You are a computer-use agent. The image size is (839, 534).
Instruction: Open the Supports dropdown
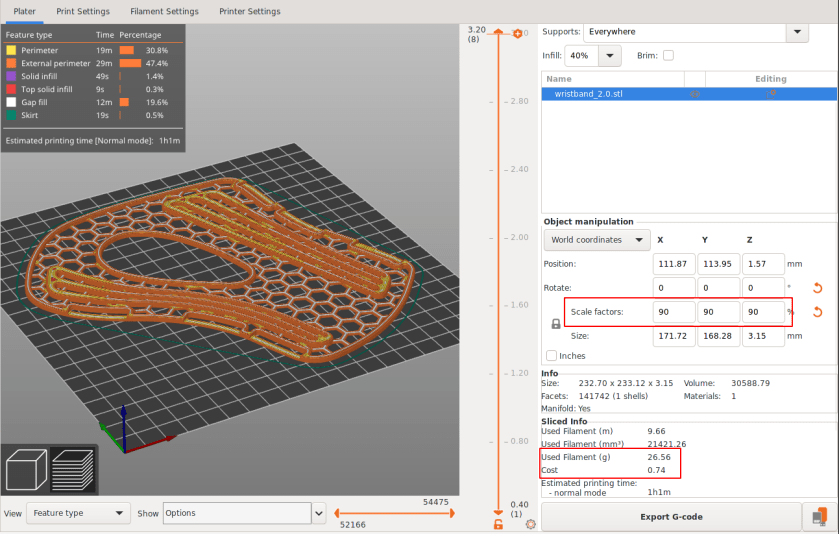(796, 32)
